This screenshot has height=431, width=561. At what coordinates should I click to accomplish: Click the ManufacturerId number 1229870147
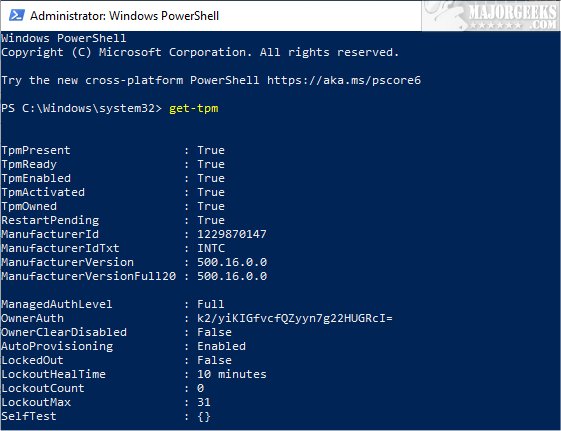coord(232,234)
